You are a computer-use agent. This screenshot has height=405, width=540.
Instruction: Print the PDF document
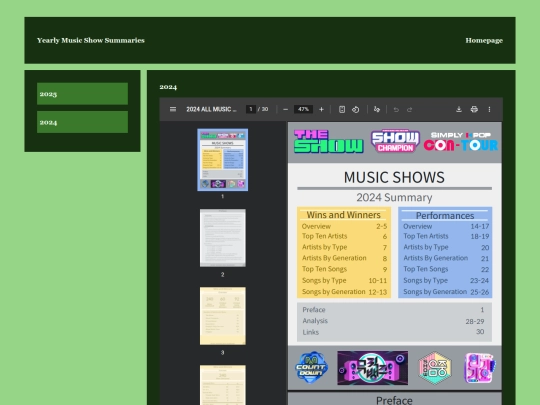point(474,109)
